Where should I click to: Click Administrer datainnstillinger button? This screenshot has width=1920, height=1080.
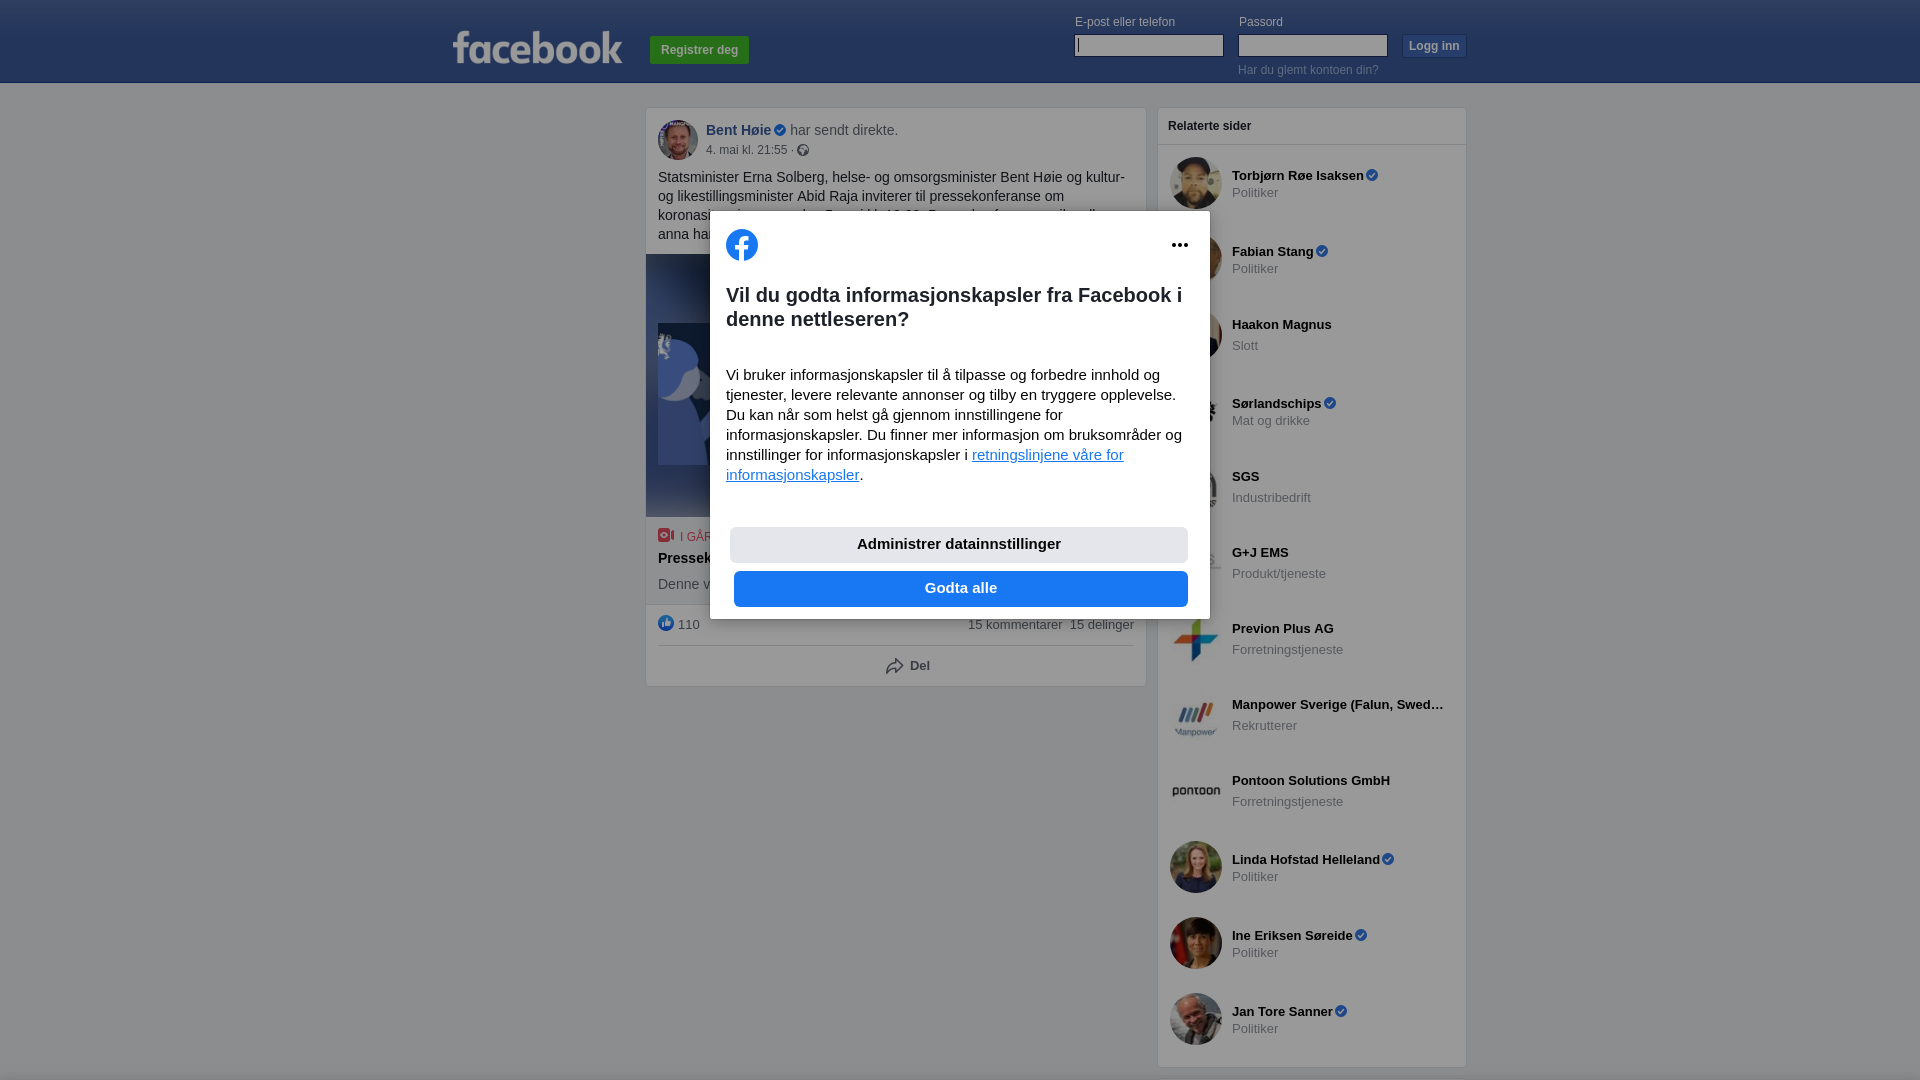coord(959,545)
